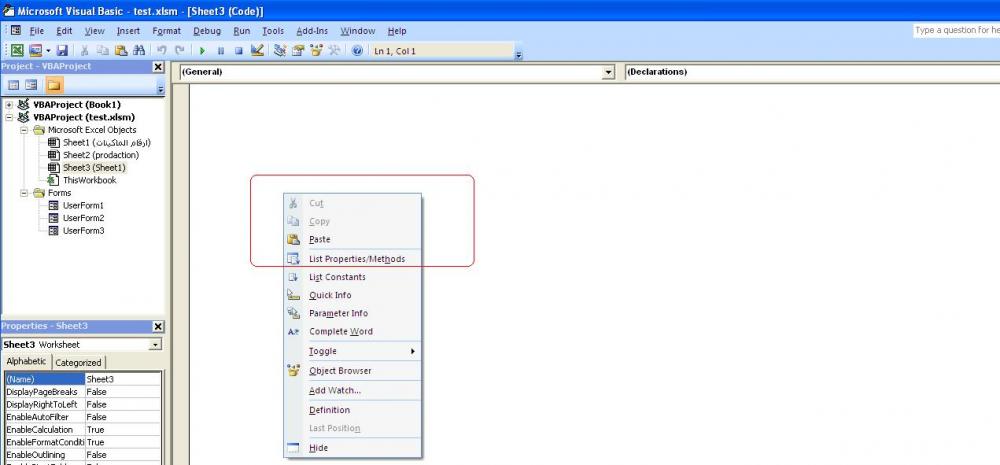Expand VBAProject (Book1) tree node
This screenshot has width=1000, height=465.
click(x=10, y=105)
